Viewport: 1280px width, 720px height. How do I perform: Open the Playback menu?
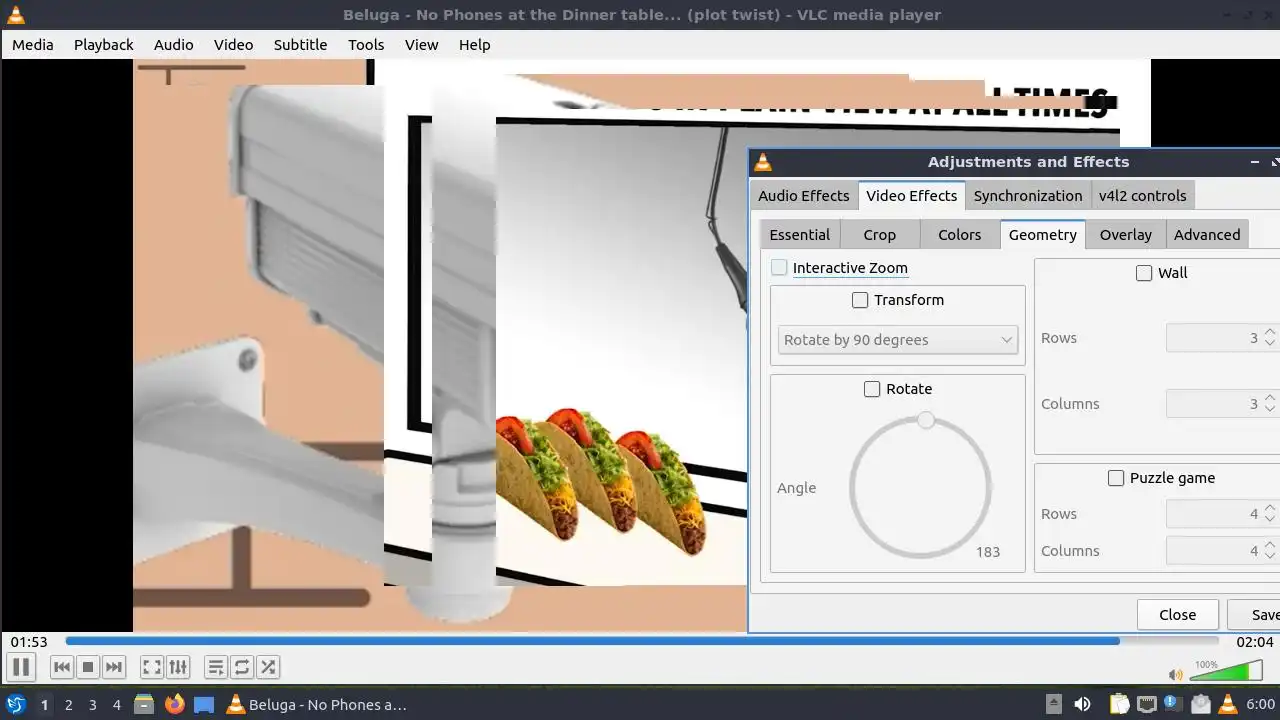[104, 45]
